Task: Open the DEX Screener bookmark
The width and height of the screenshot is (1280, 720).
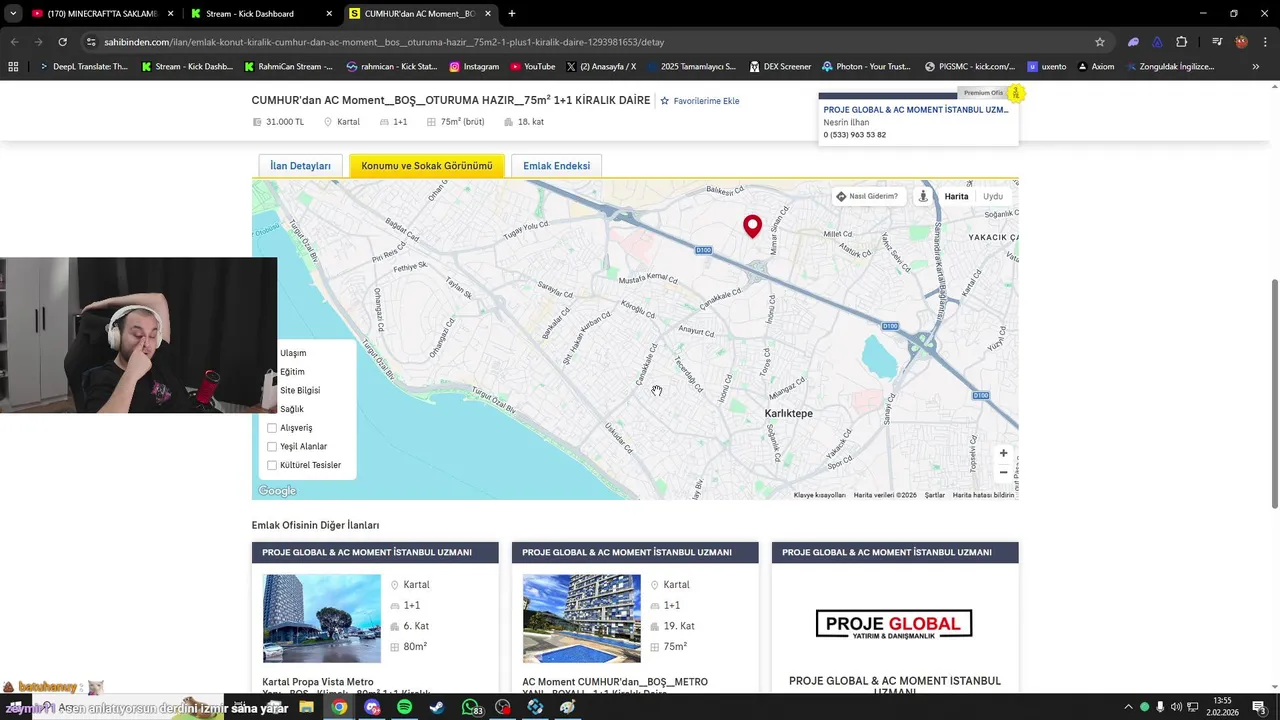Action: pyautogui.click(x=779, y=67)
